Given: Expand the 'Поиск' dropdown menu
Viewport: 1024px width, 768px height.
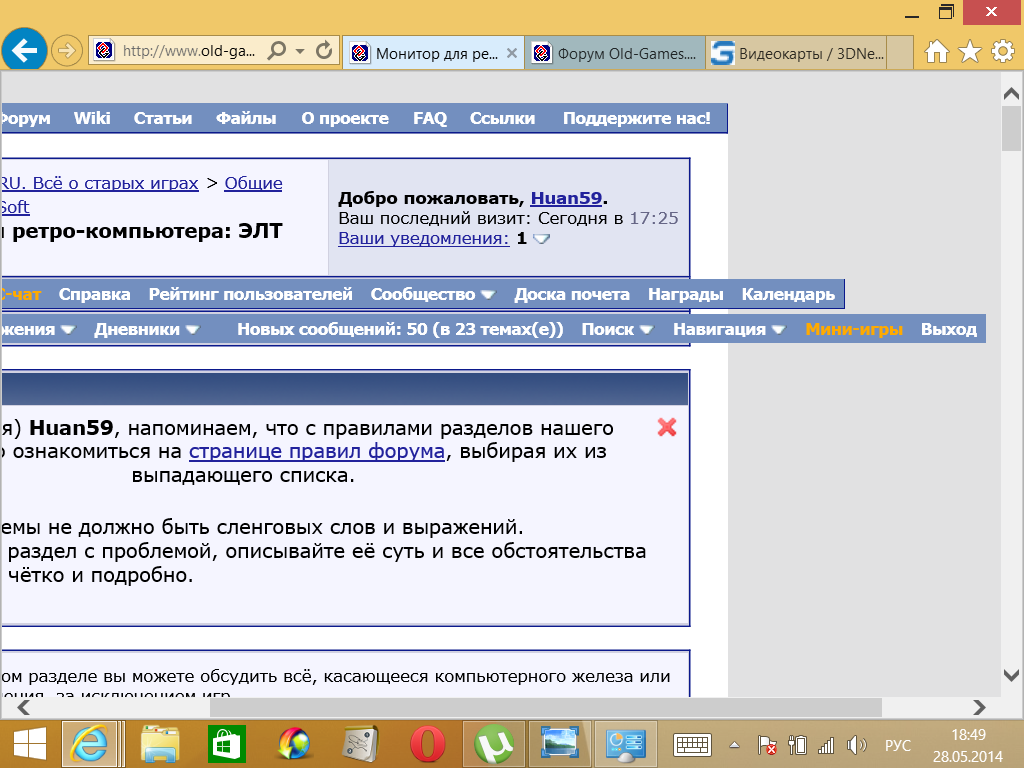Looking at the screenshot, I should pos(617,329).
